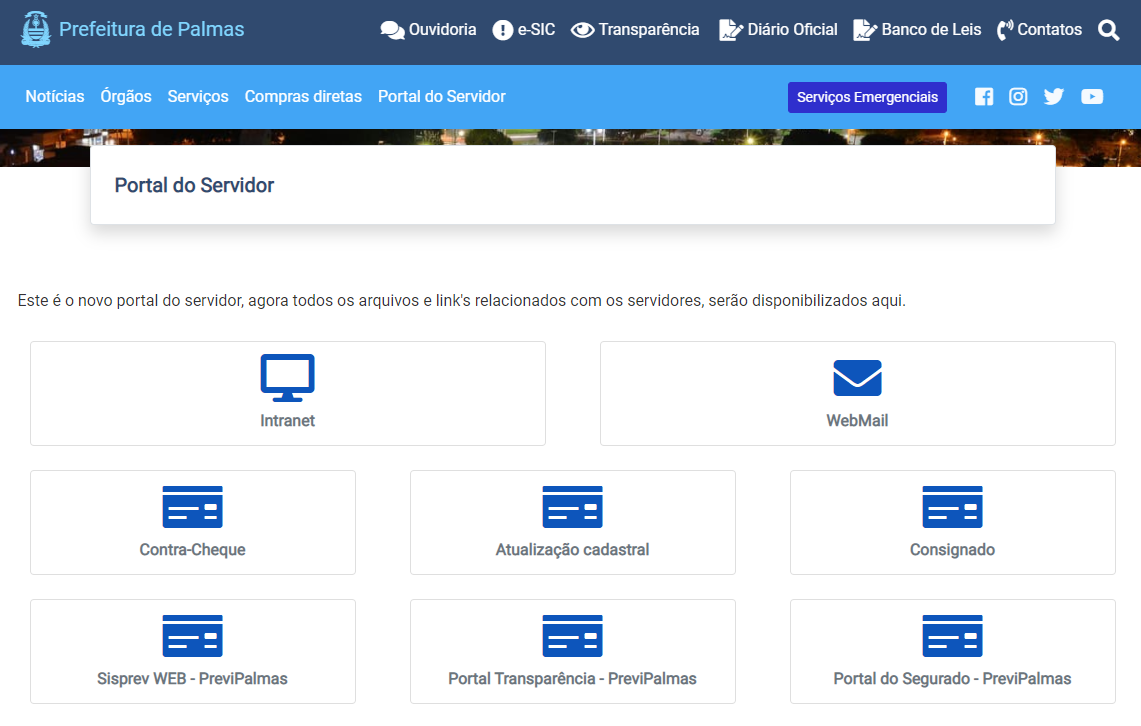Click the e-SIC exclamation icon

(503, 30)
